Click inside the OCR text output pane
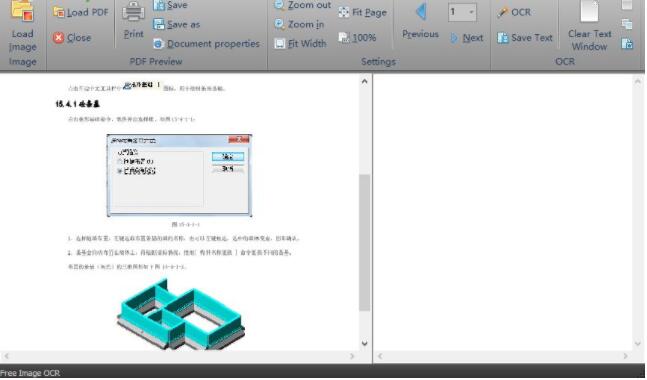Image resolution: width=647 pixels, height=380 pixels. pyautogui.click(x=503, y=212)
